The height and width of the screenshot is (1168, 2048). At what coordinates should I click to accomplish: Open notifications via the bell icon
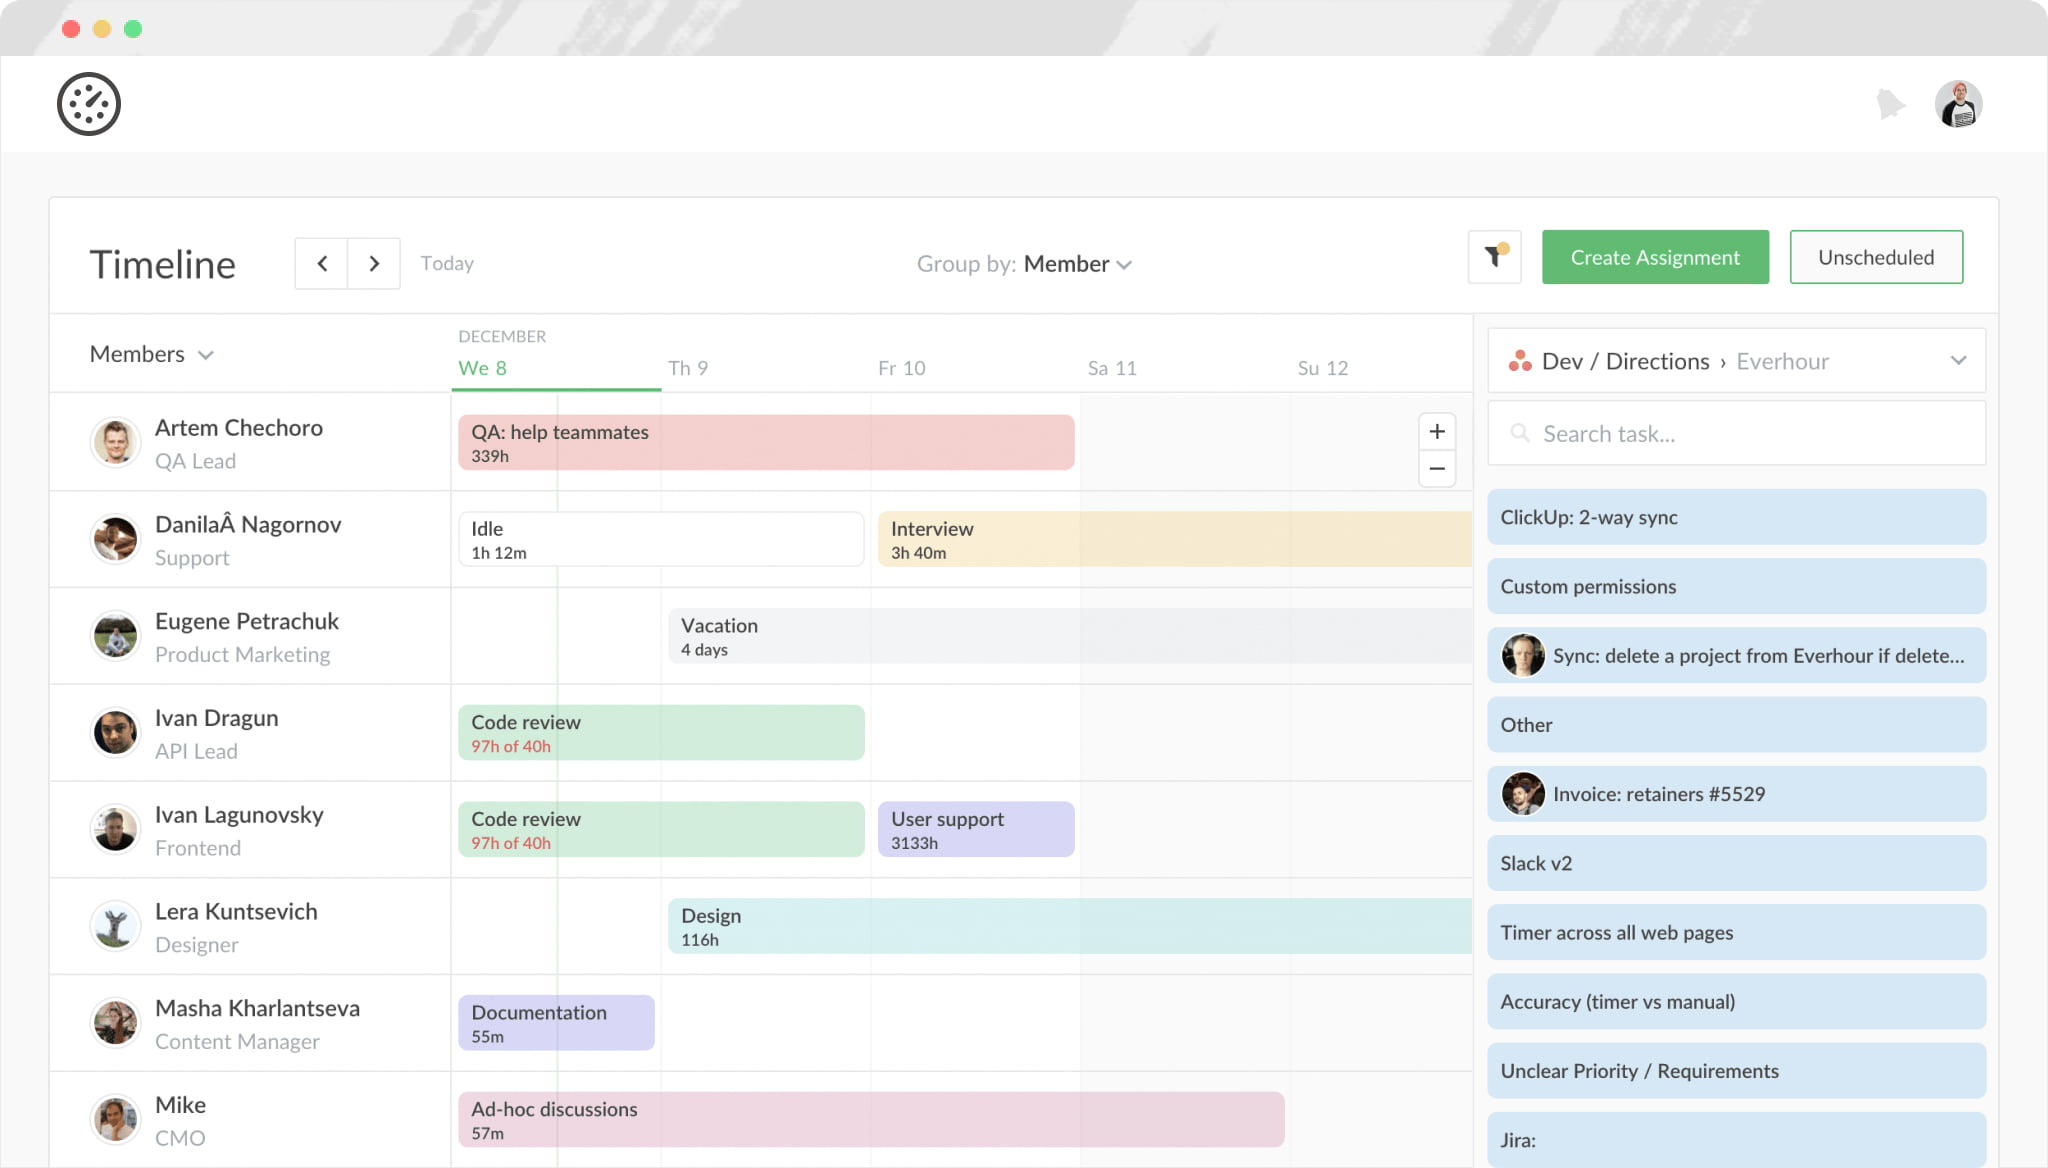click(1890, 103)
